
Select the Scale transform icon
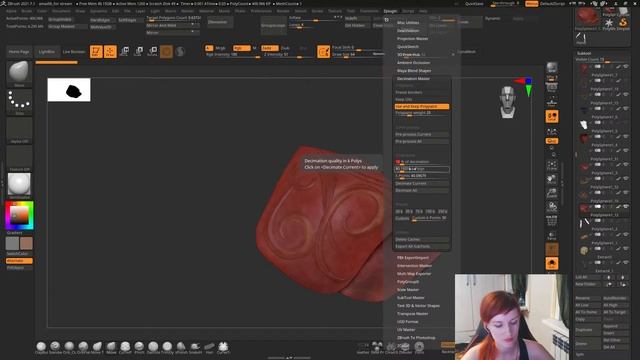point(138,51)
